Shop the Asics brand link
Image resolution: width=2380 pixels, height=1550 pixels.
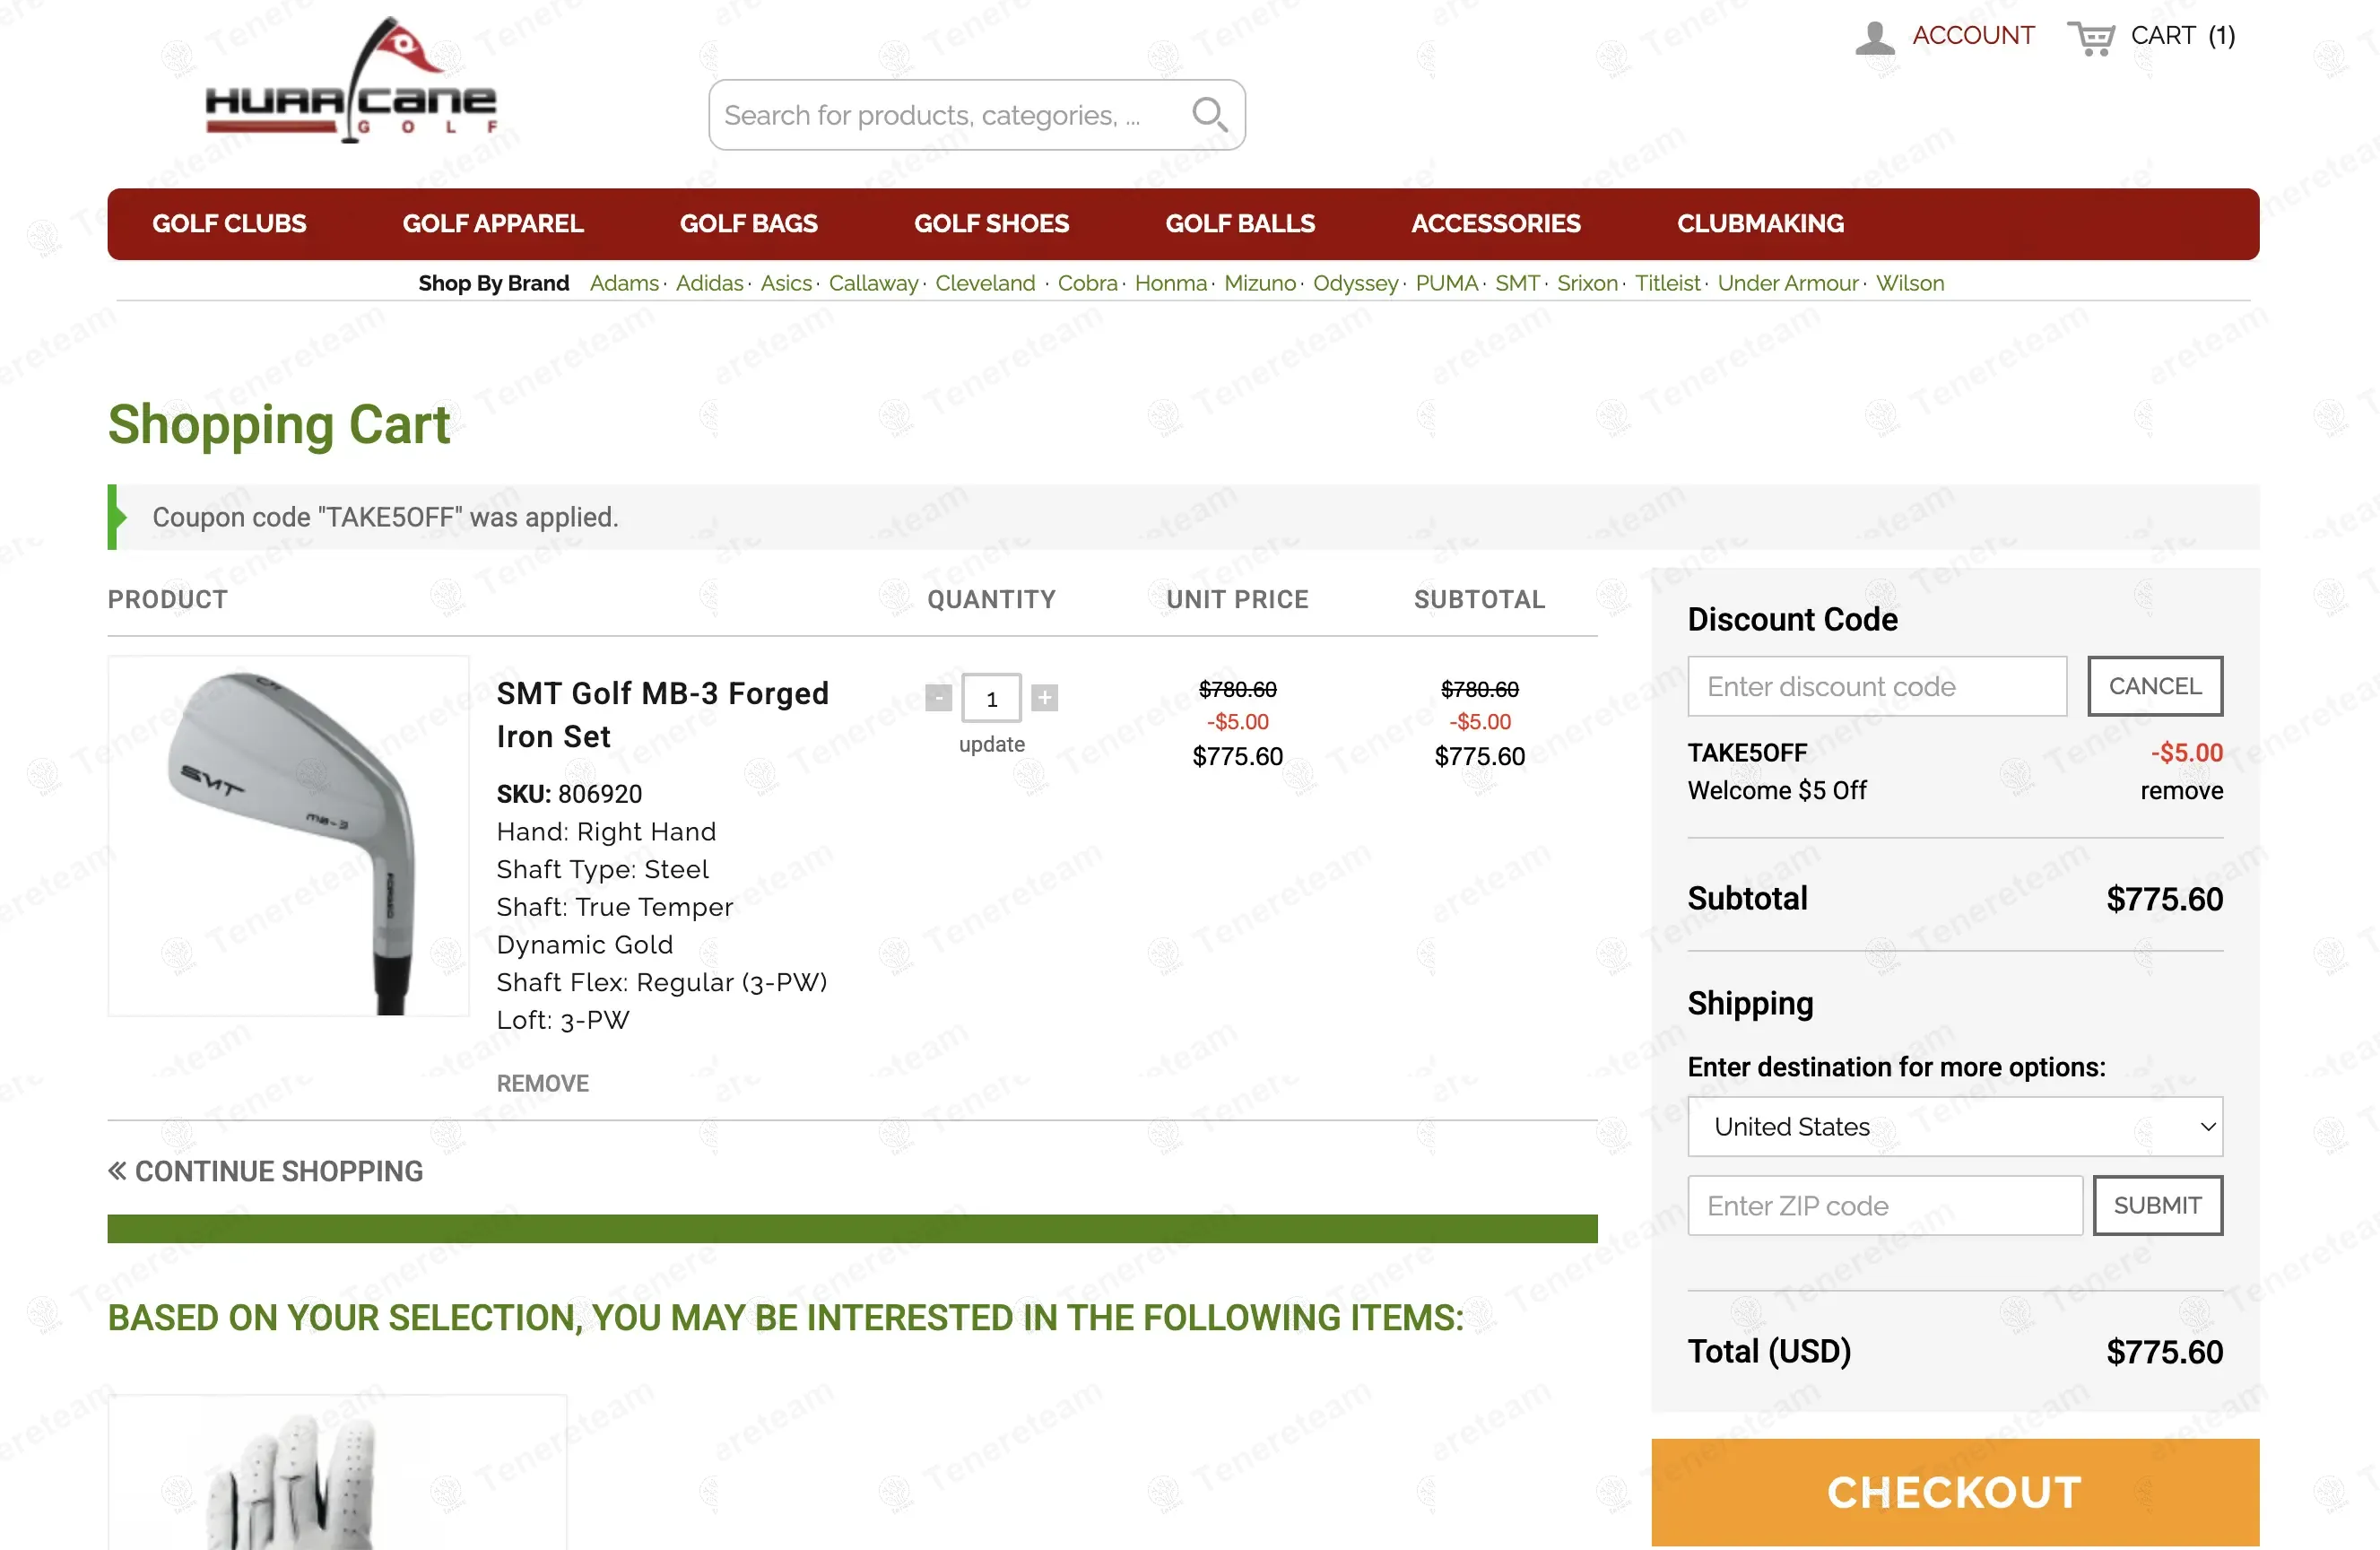coord(786,283)
